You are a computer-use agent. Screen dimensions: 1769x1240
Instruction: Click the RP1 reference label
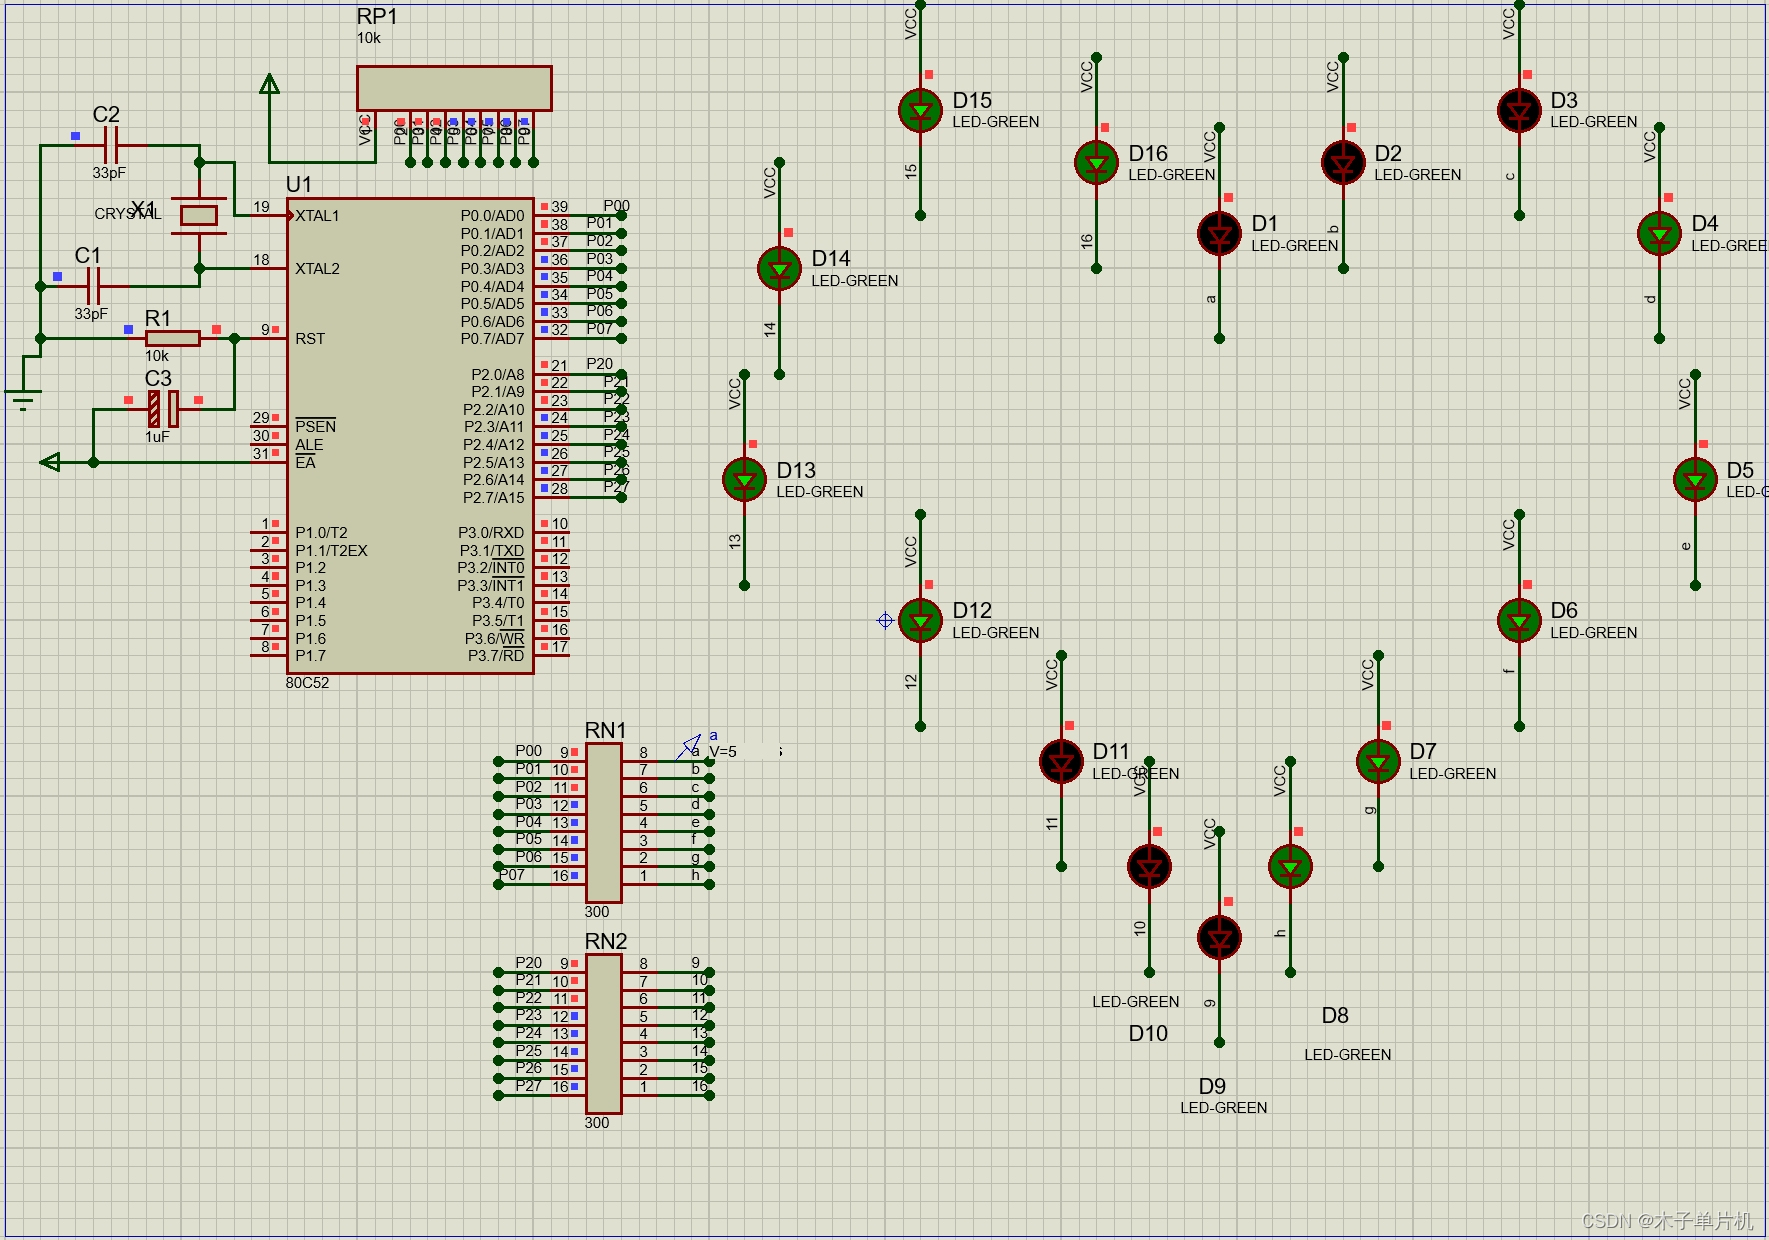coord(377,16)
